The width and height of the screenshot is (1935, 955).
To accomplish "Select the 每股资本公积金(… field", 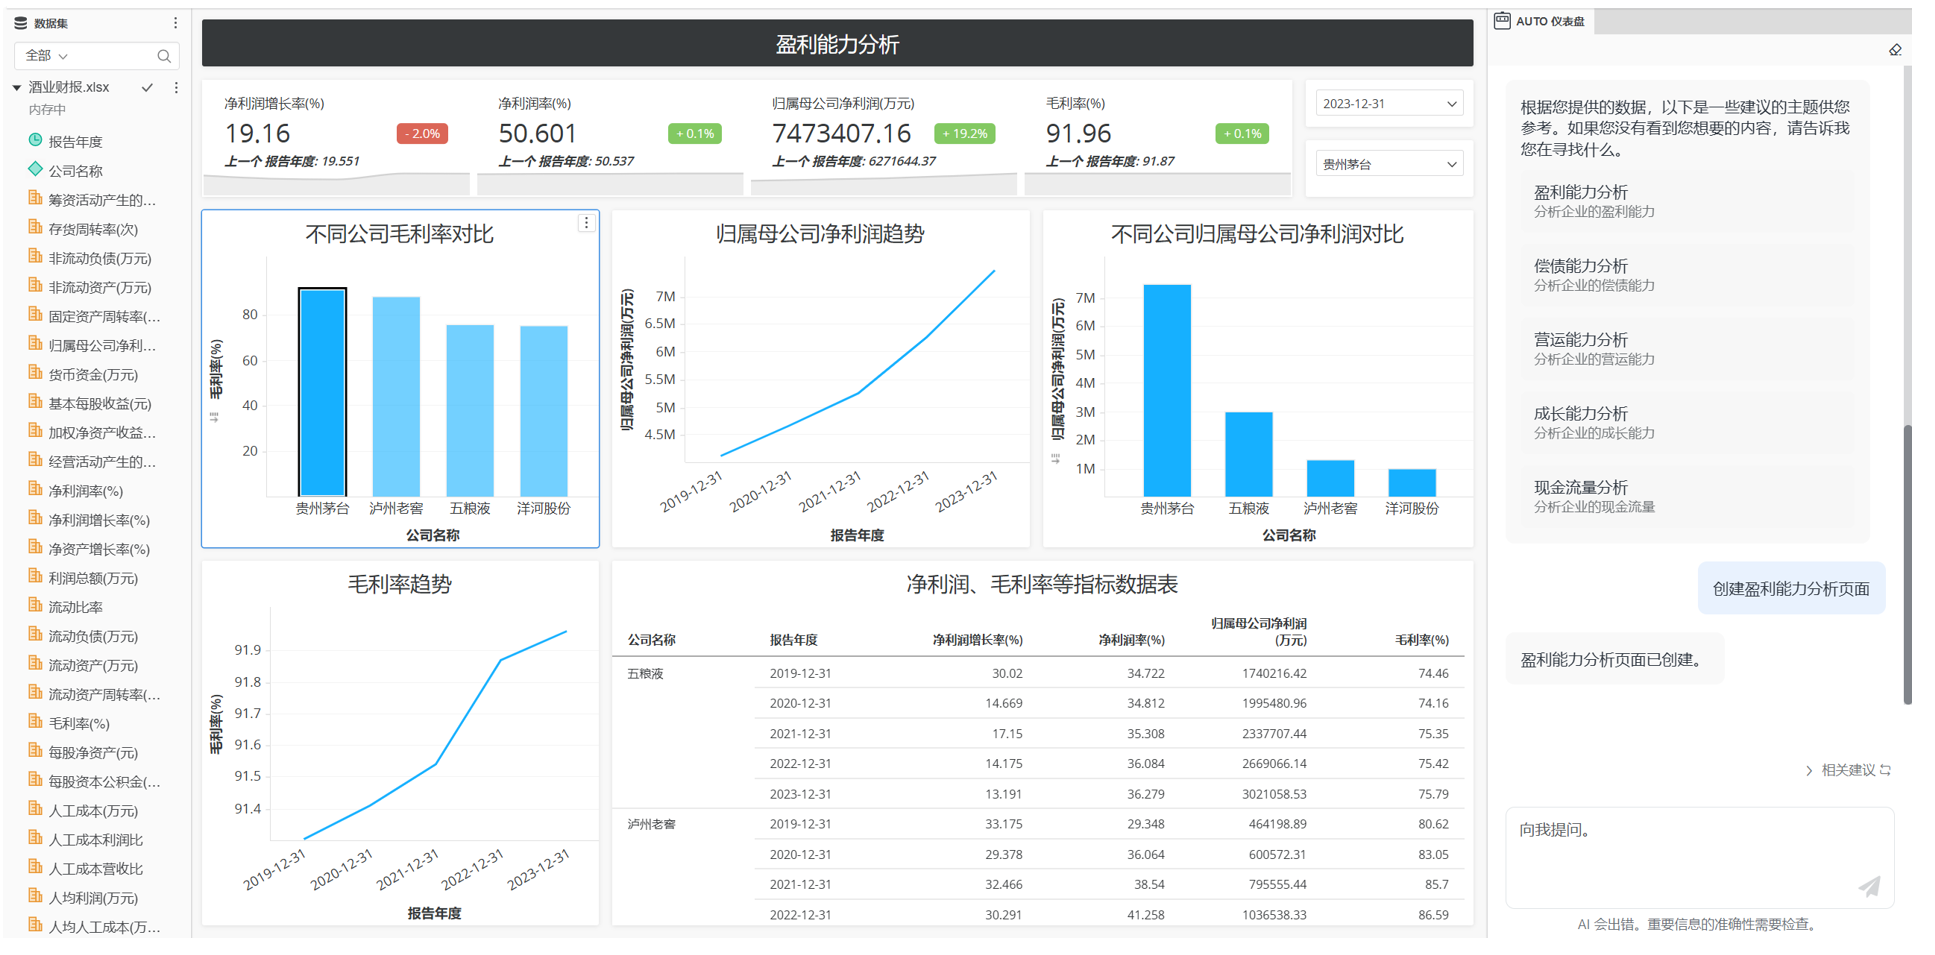I will [104, 781].
